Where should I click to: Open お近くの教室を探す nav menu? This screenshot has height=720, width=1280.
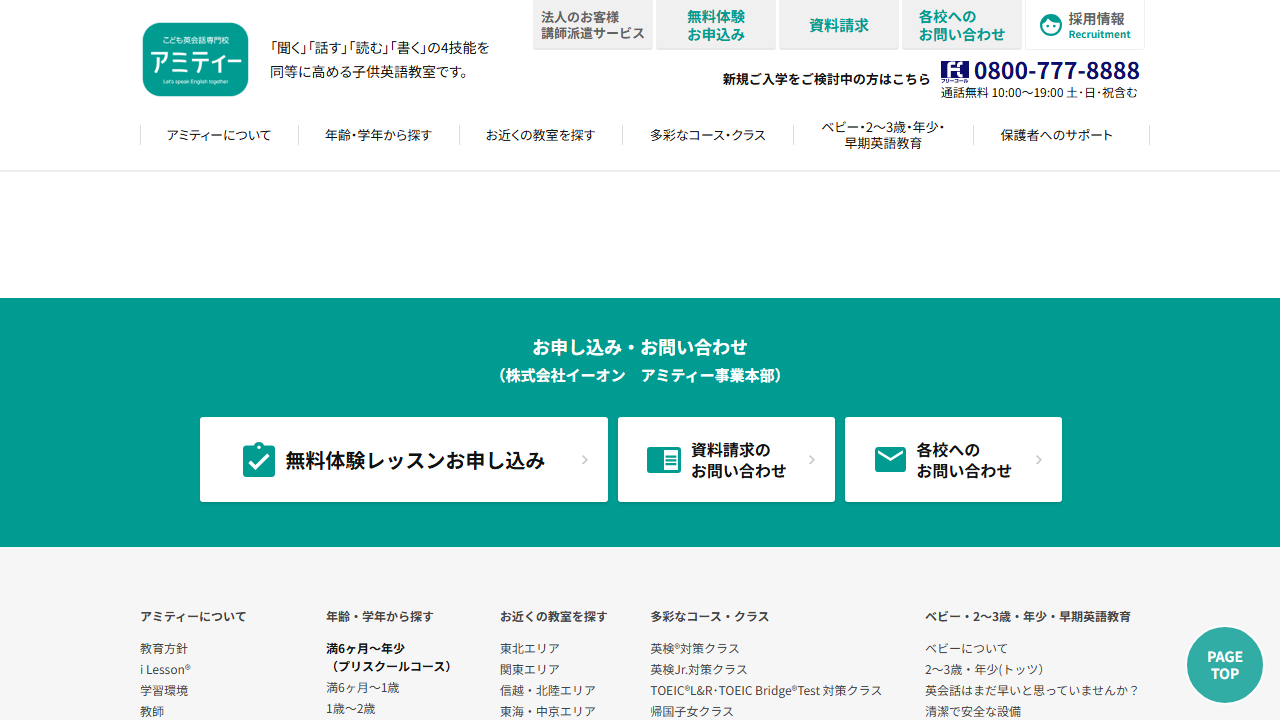point(541,135)
